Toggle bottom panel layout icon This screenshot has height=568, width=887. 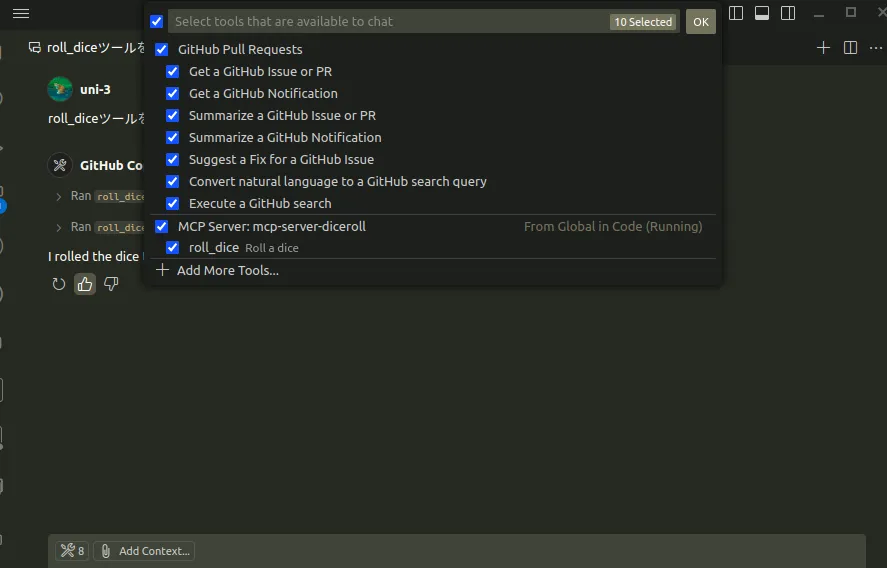[761, 12]
